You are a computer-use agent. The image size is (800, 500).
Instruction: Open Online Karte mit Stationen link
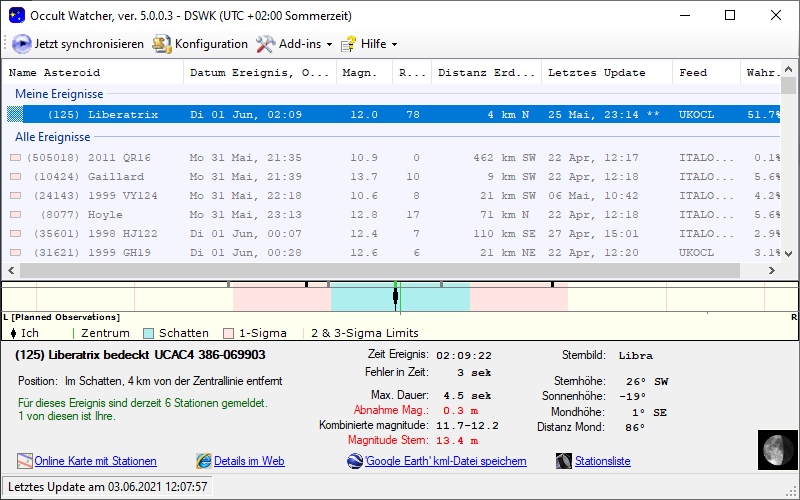tap(95, 461)
